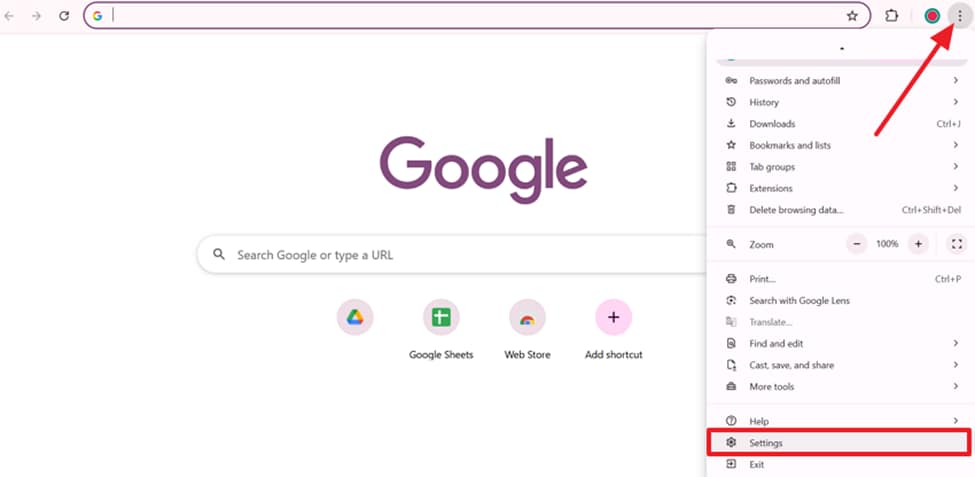The height and width of the screenshot is (477, 975).
Task: Click the Ctrl+Shift+Del shortcut text
Action: click(931, 210)
